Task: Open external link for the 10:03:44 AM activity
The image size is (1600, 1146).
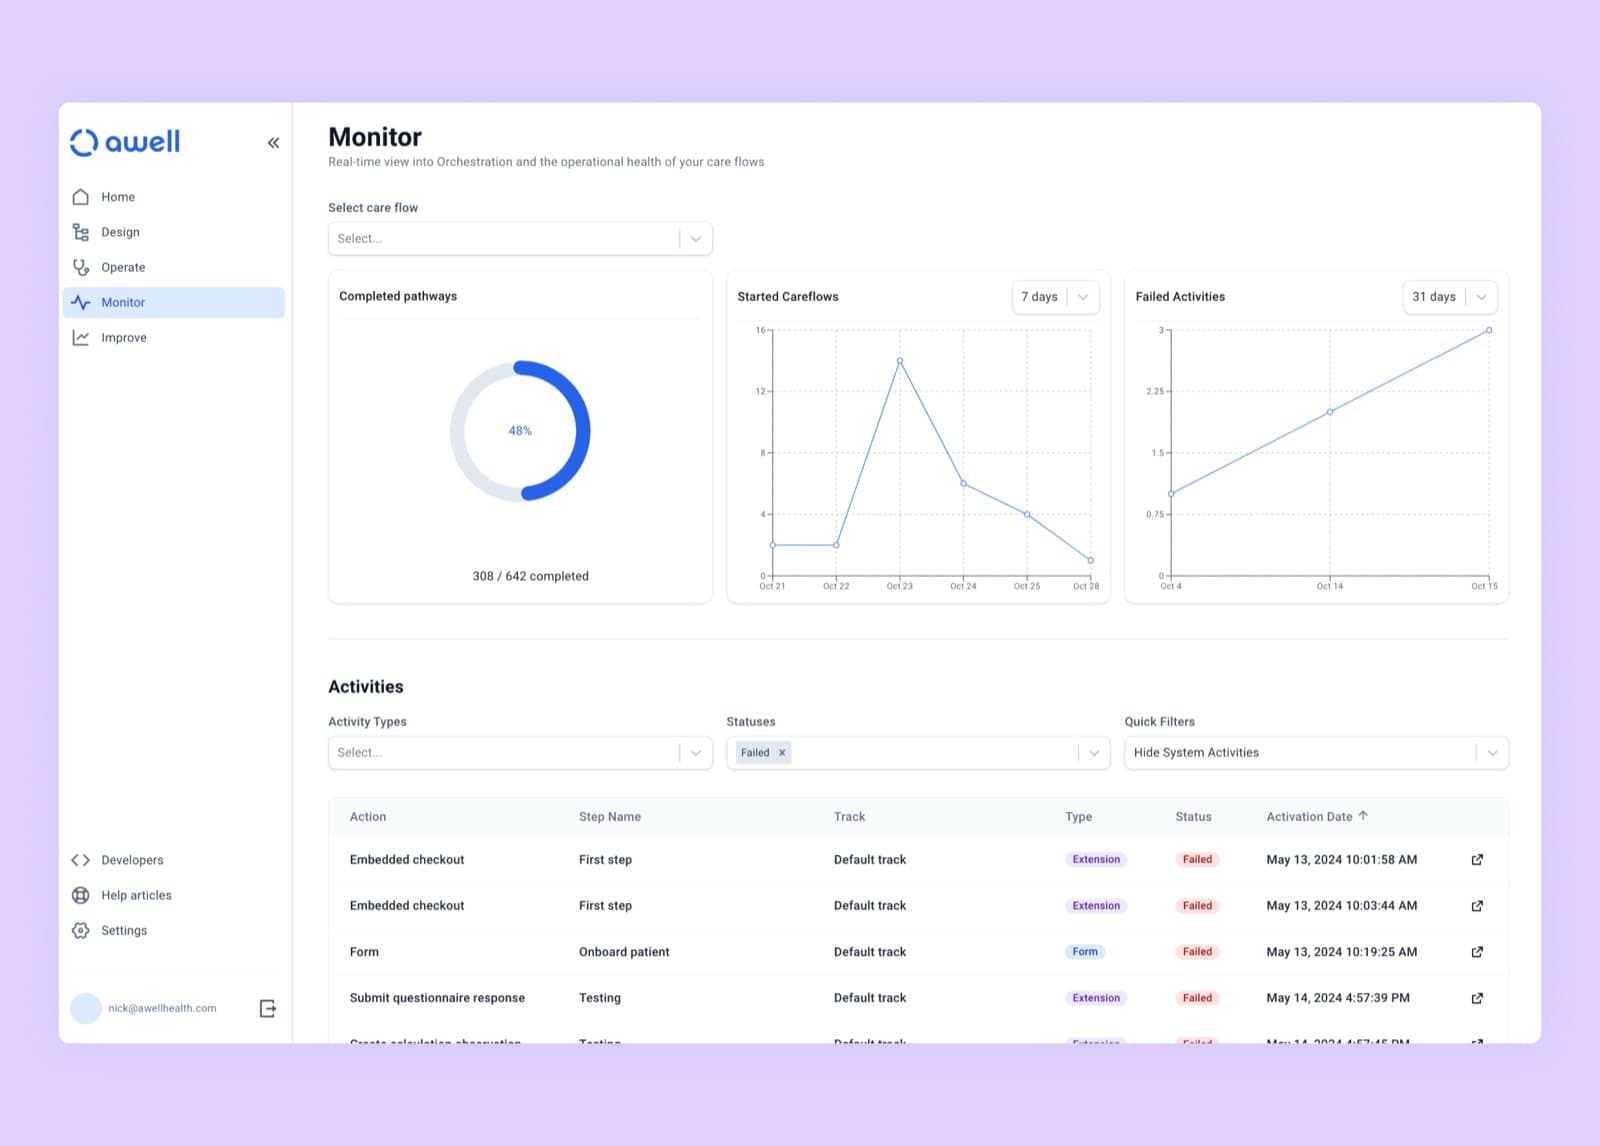Action: [1477, 906]
